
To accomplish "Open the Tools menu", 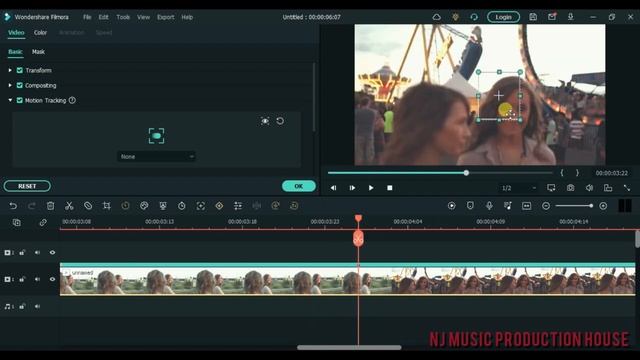I will coord(123,17).
